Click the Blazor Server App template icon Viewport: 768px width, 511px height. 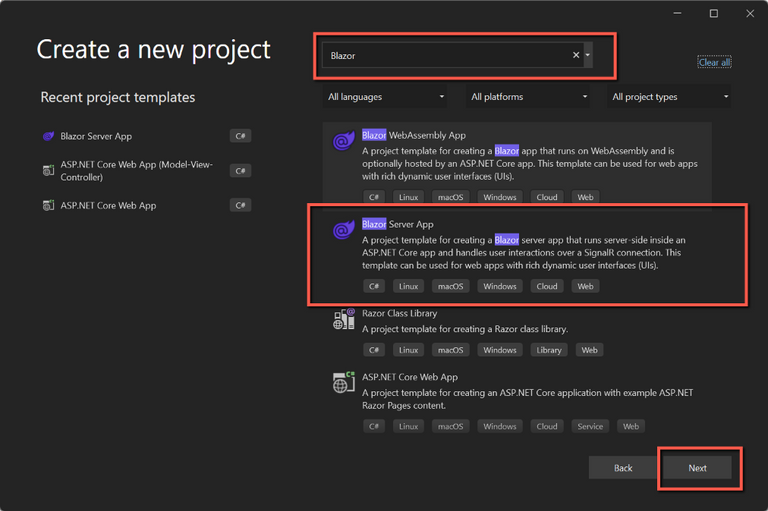[x=344, y=231]
